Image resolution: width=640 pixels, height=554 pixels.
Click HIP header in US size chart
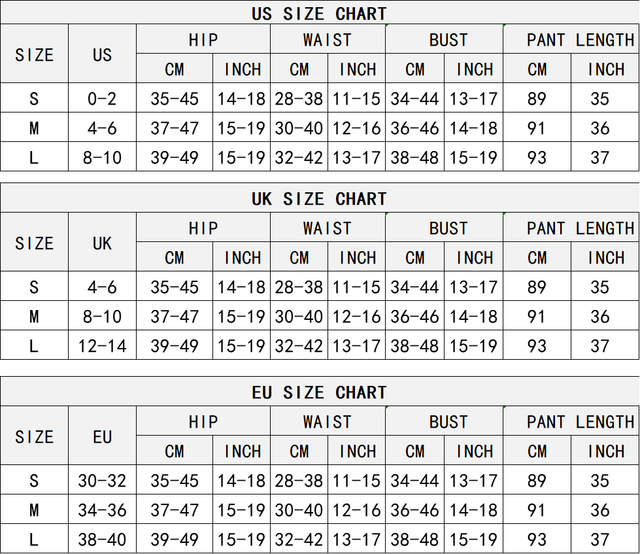pyautogui.click(x=203, y=40)
